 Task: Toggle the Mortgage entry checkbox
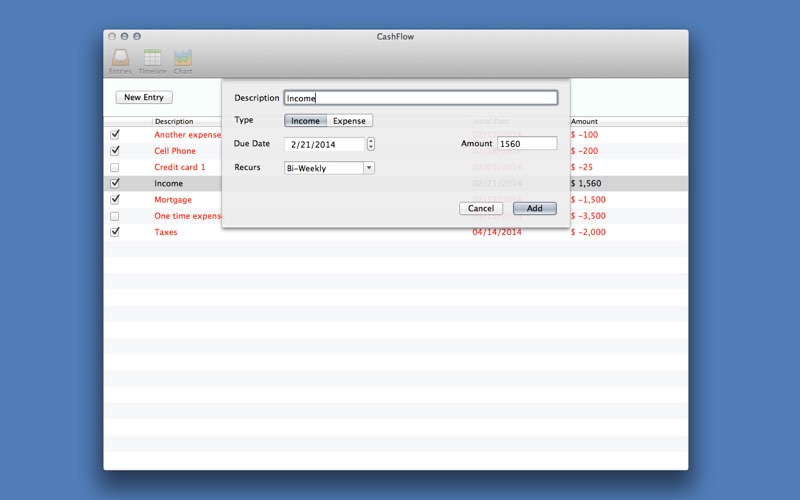[114, 199]
